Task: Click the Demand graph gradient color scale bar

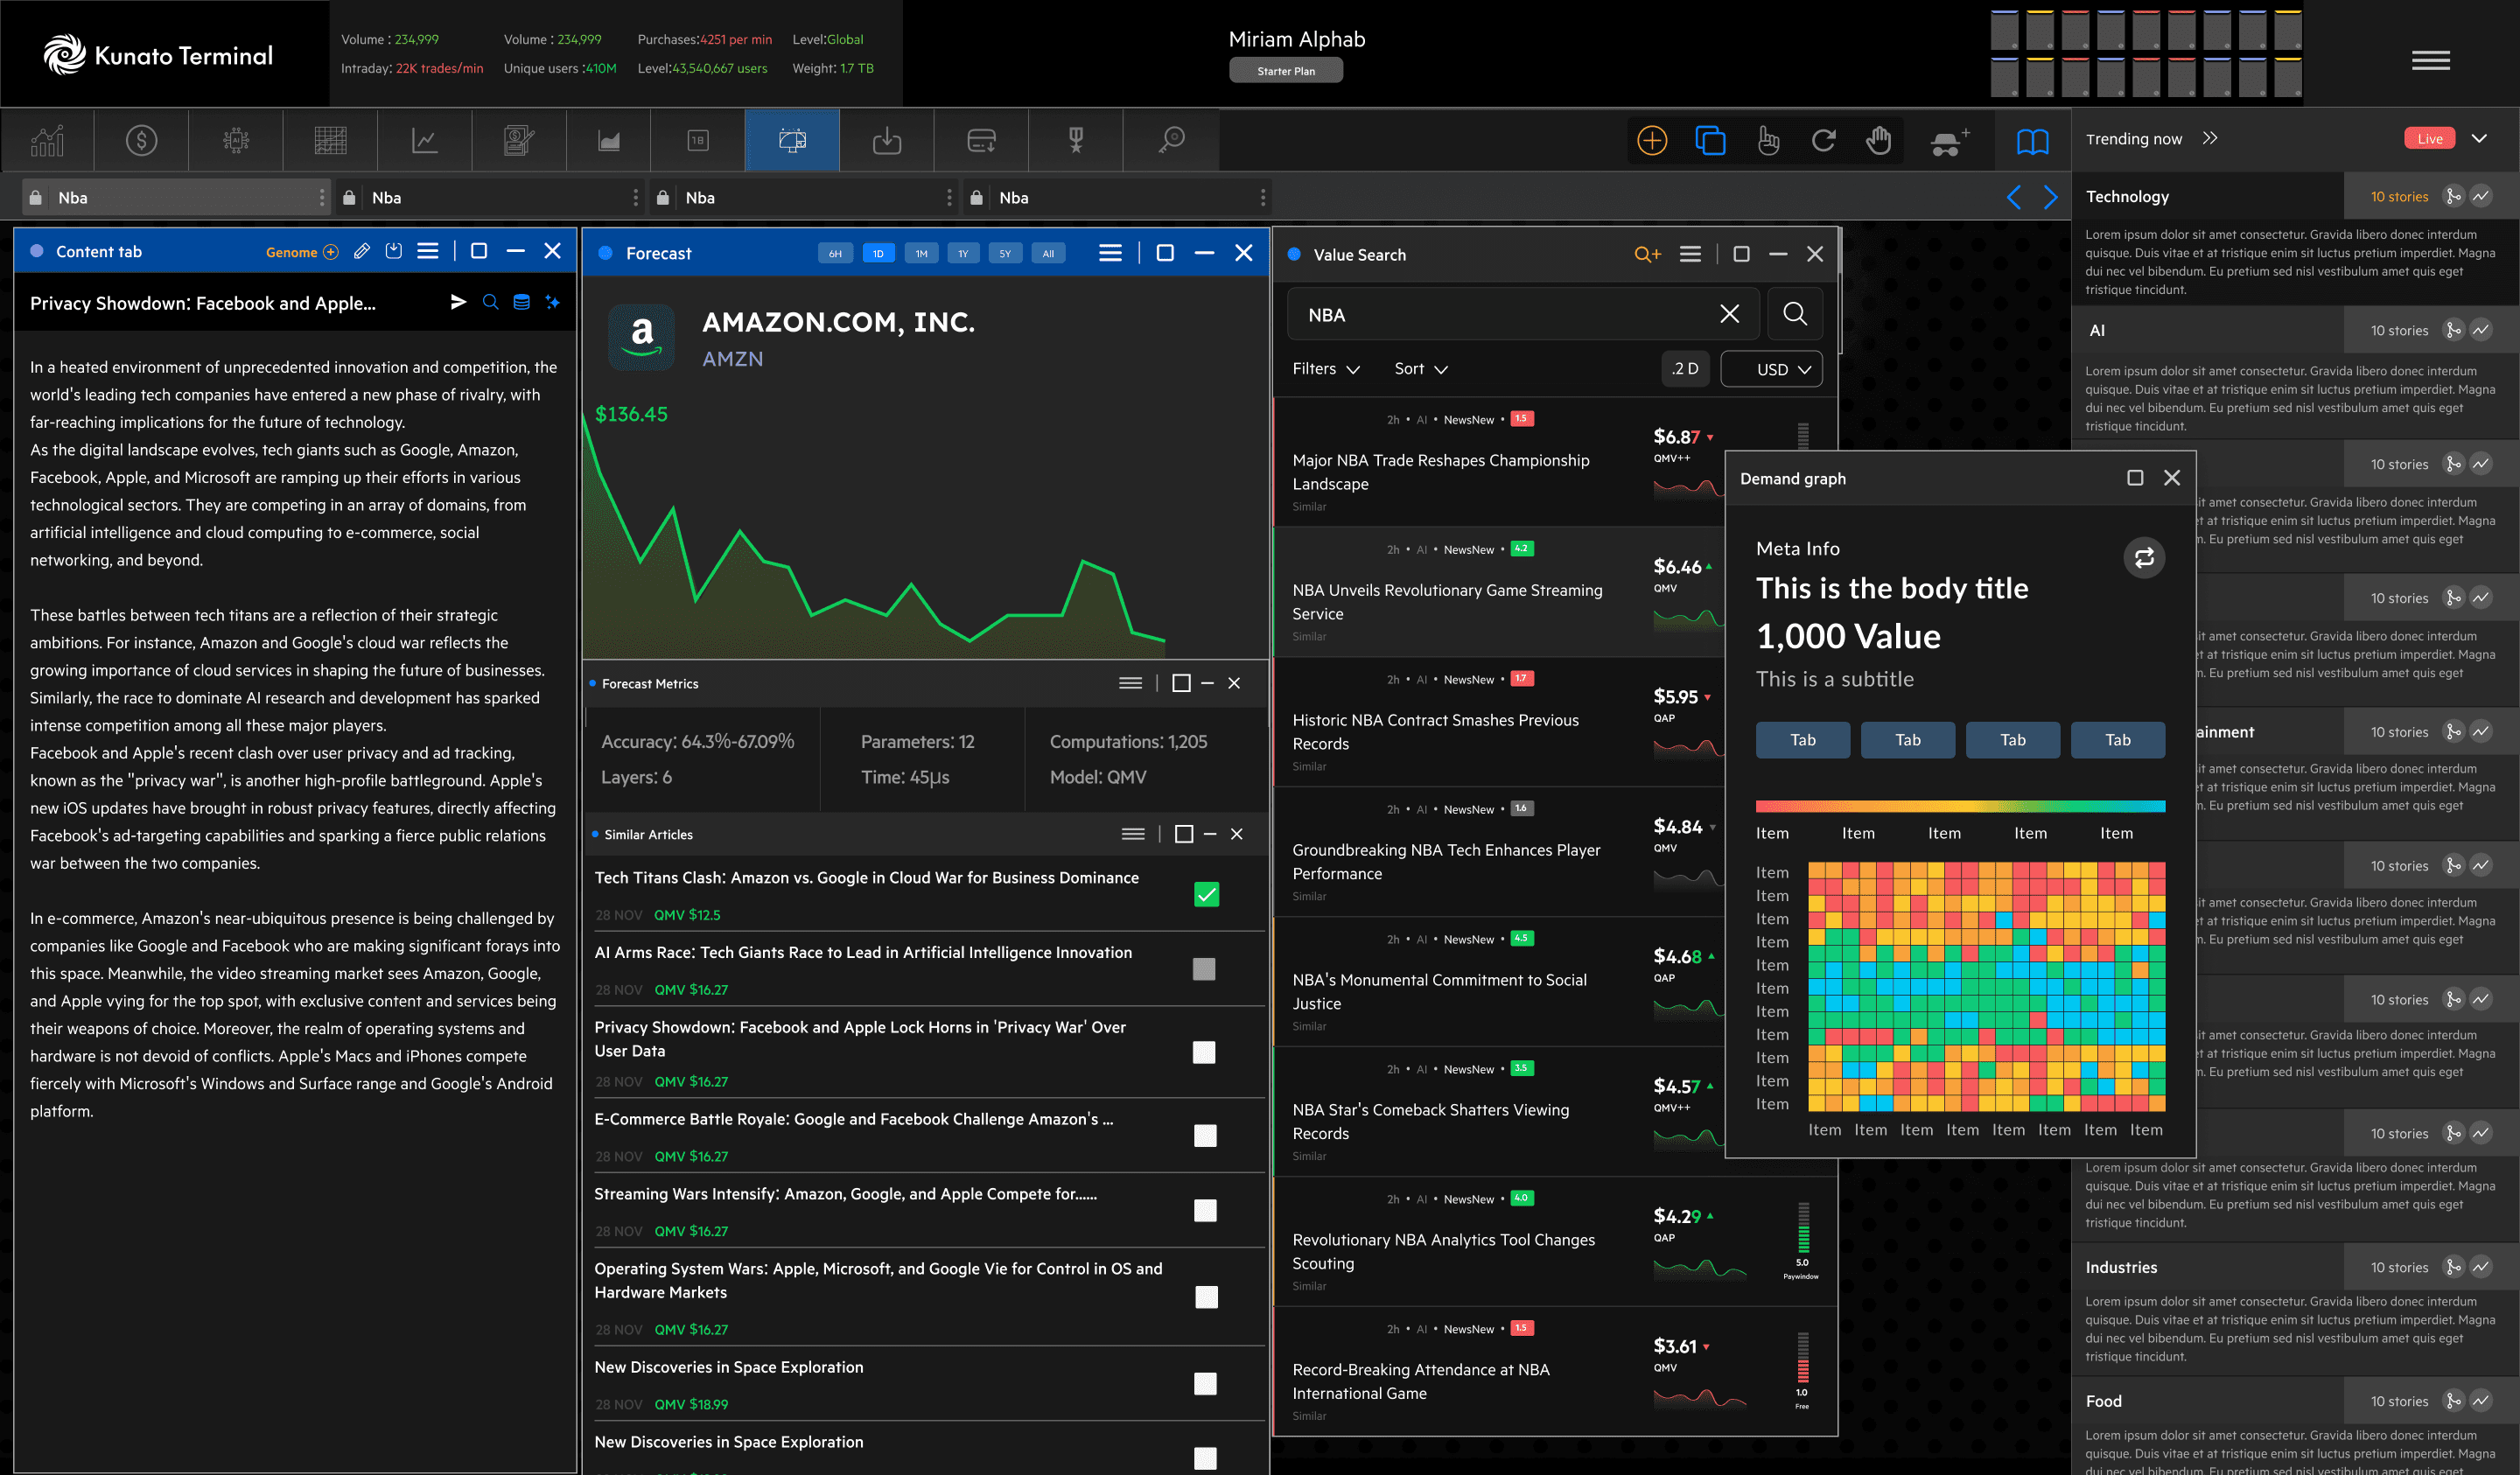Action: click(1960, 806)
